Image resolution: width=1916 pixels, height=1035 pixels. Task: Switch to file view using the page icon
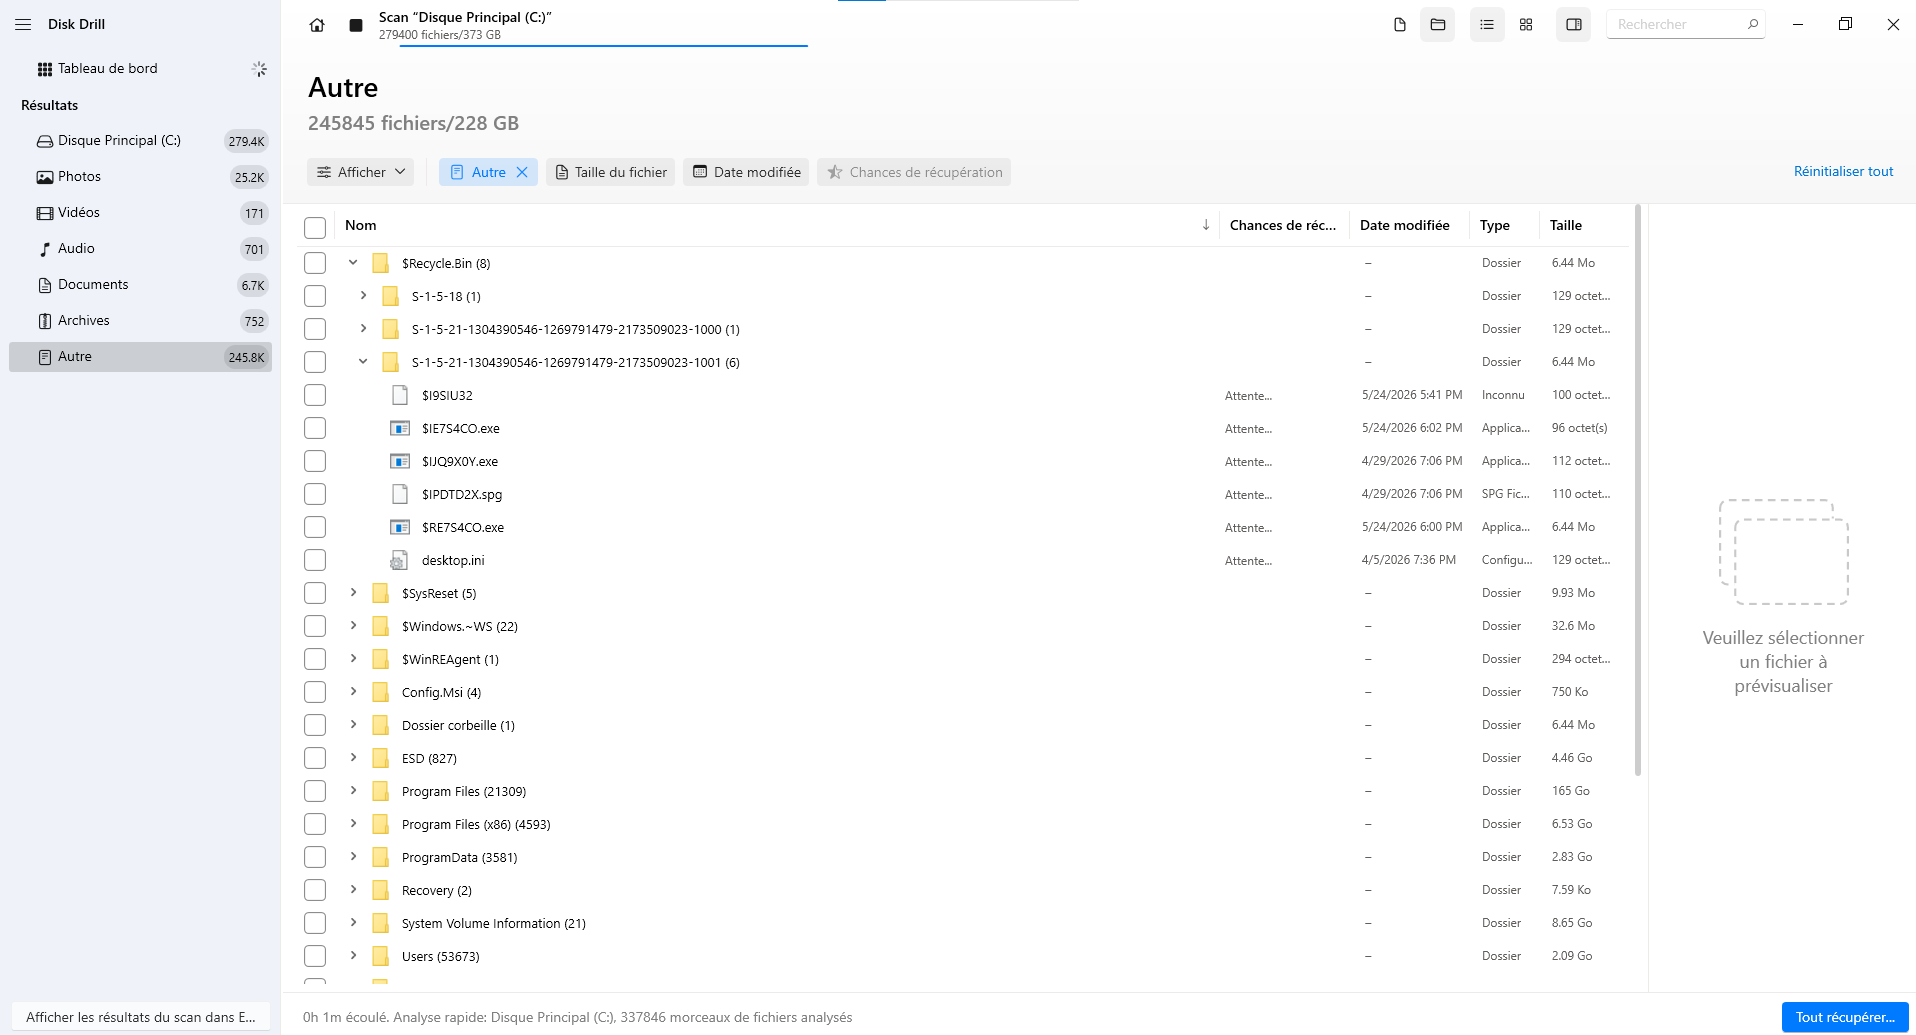[x=1400, y=24]
